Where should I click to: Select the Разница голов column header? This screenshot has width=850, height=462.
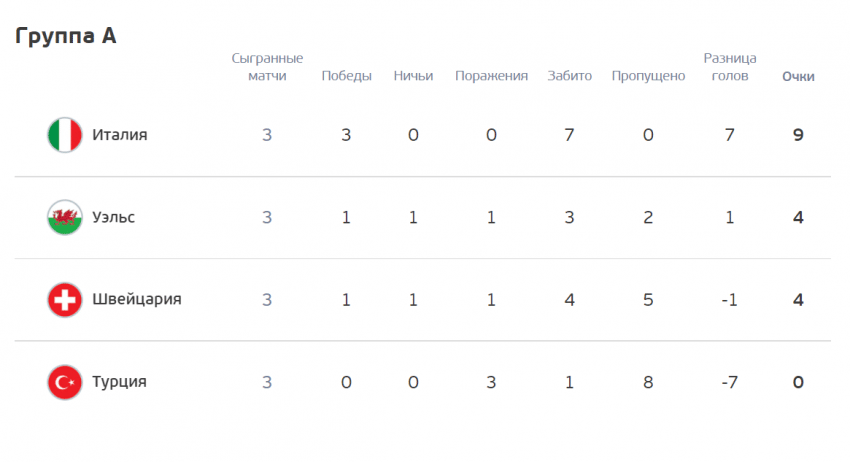730,67
